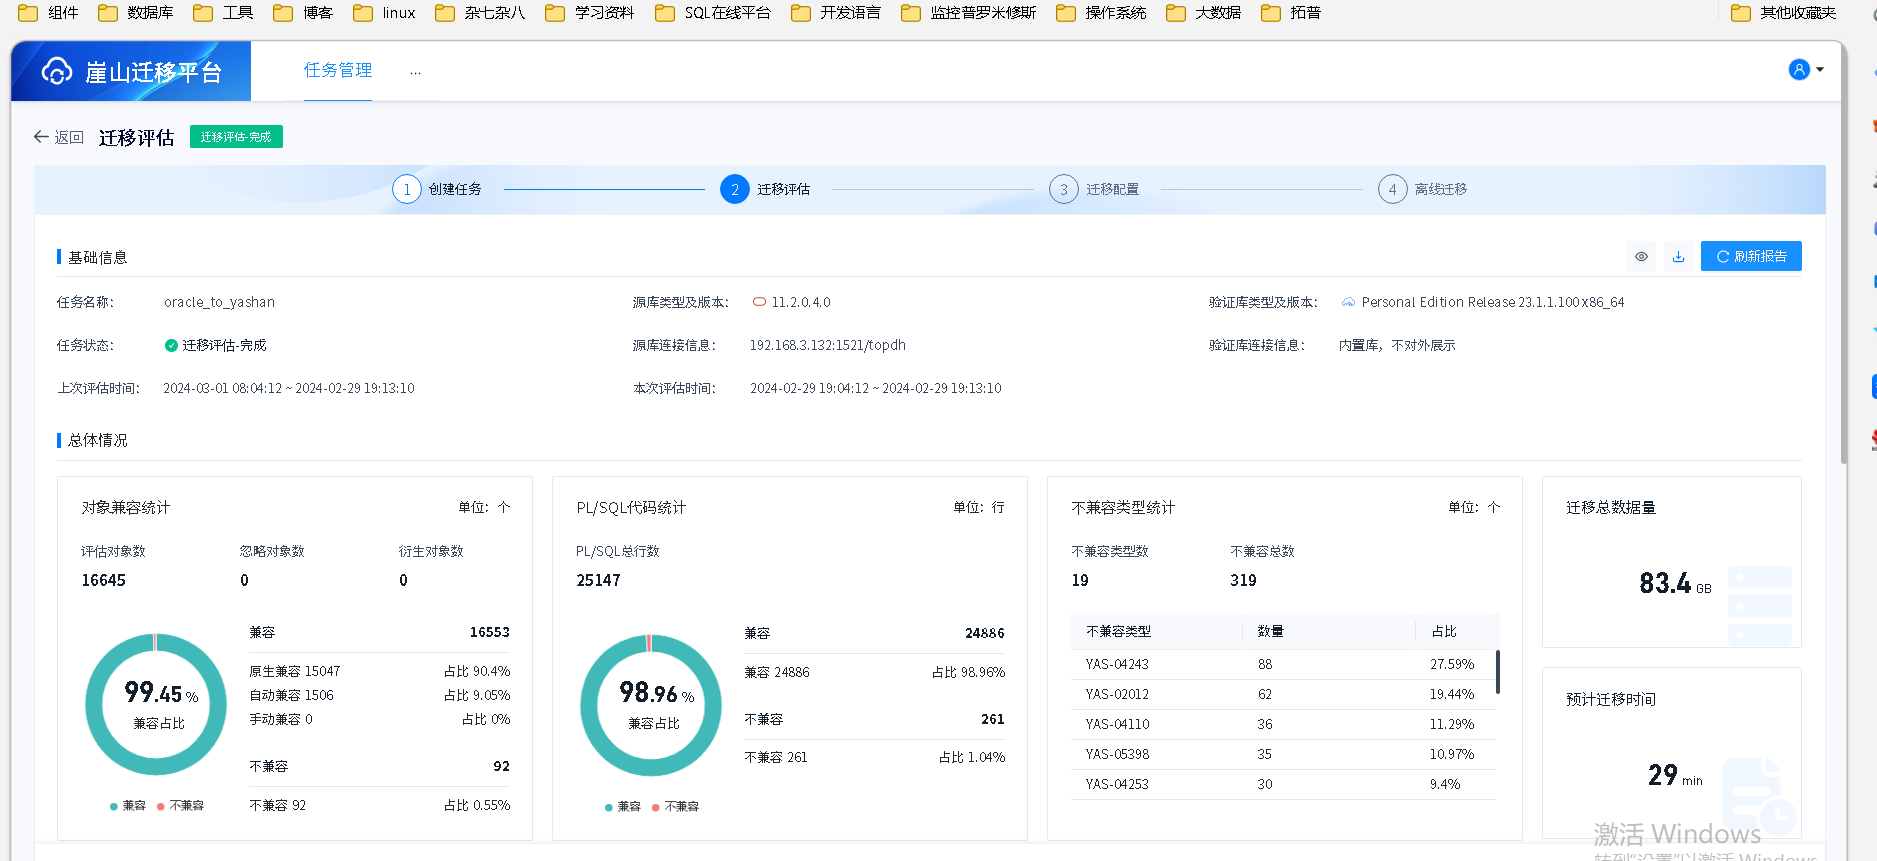Select the YAS-05398 table row
The width and height of the screenshot is (1877, 861).
coord(1283,754)
